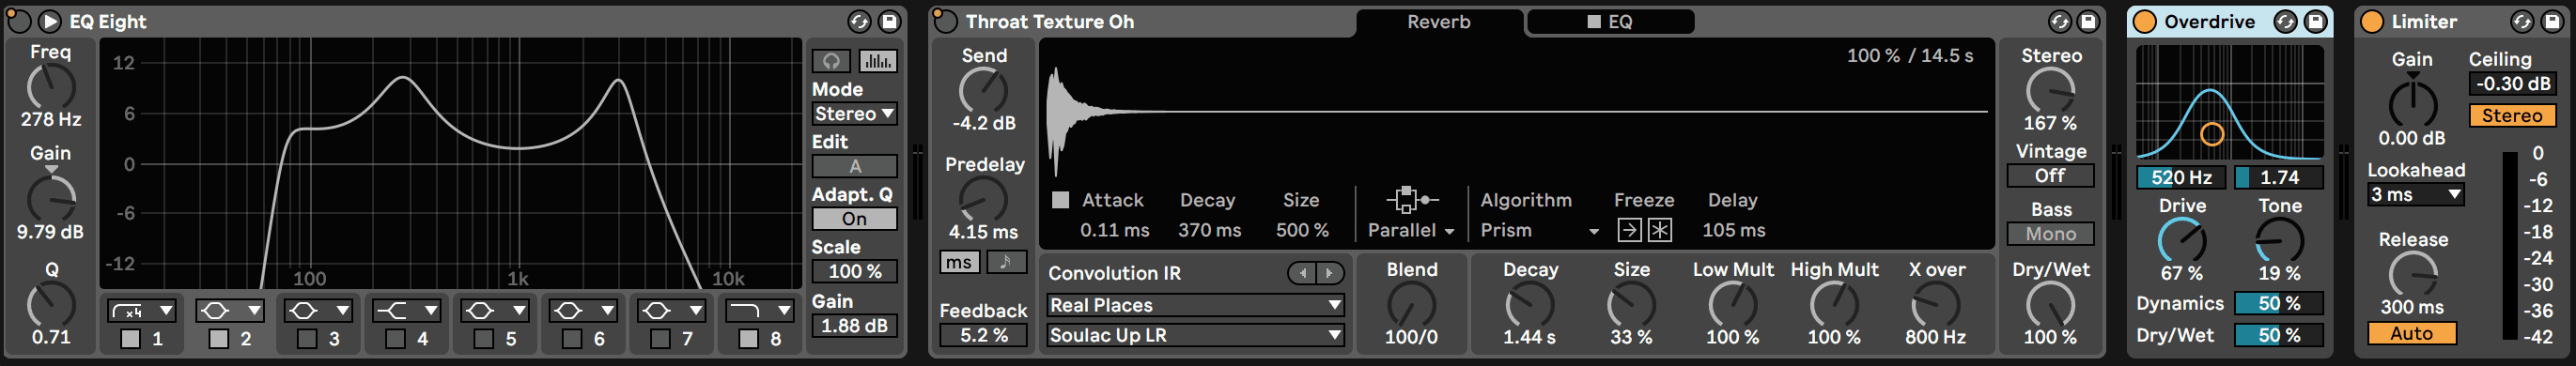Image resolution: width=2576 pixels, height=366 pixels.
Task: Click Overdrive Dynamics 50 % slider
Action: click(2278, 303)
